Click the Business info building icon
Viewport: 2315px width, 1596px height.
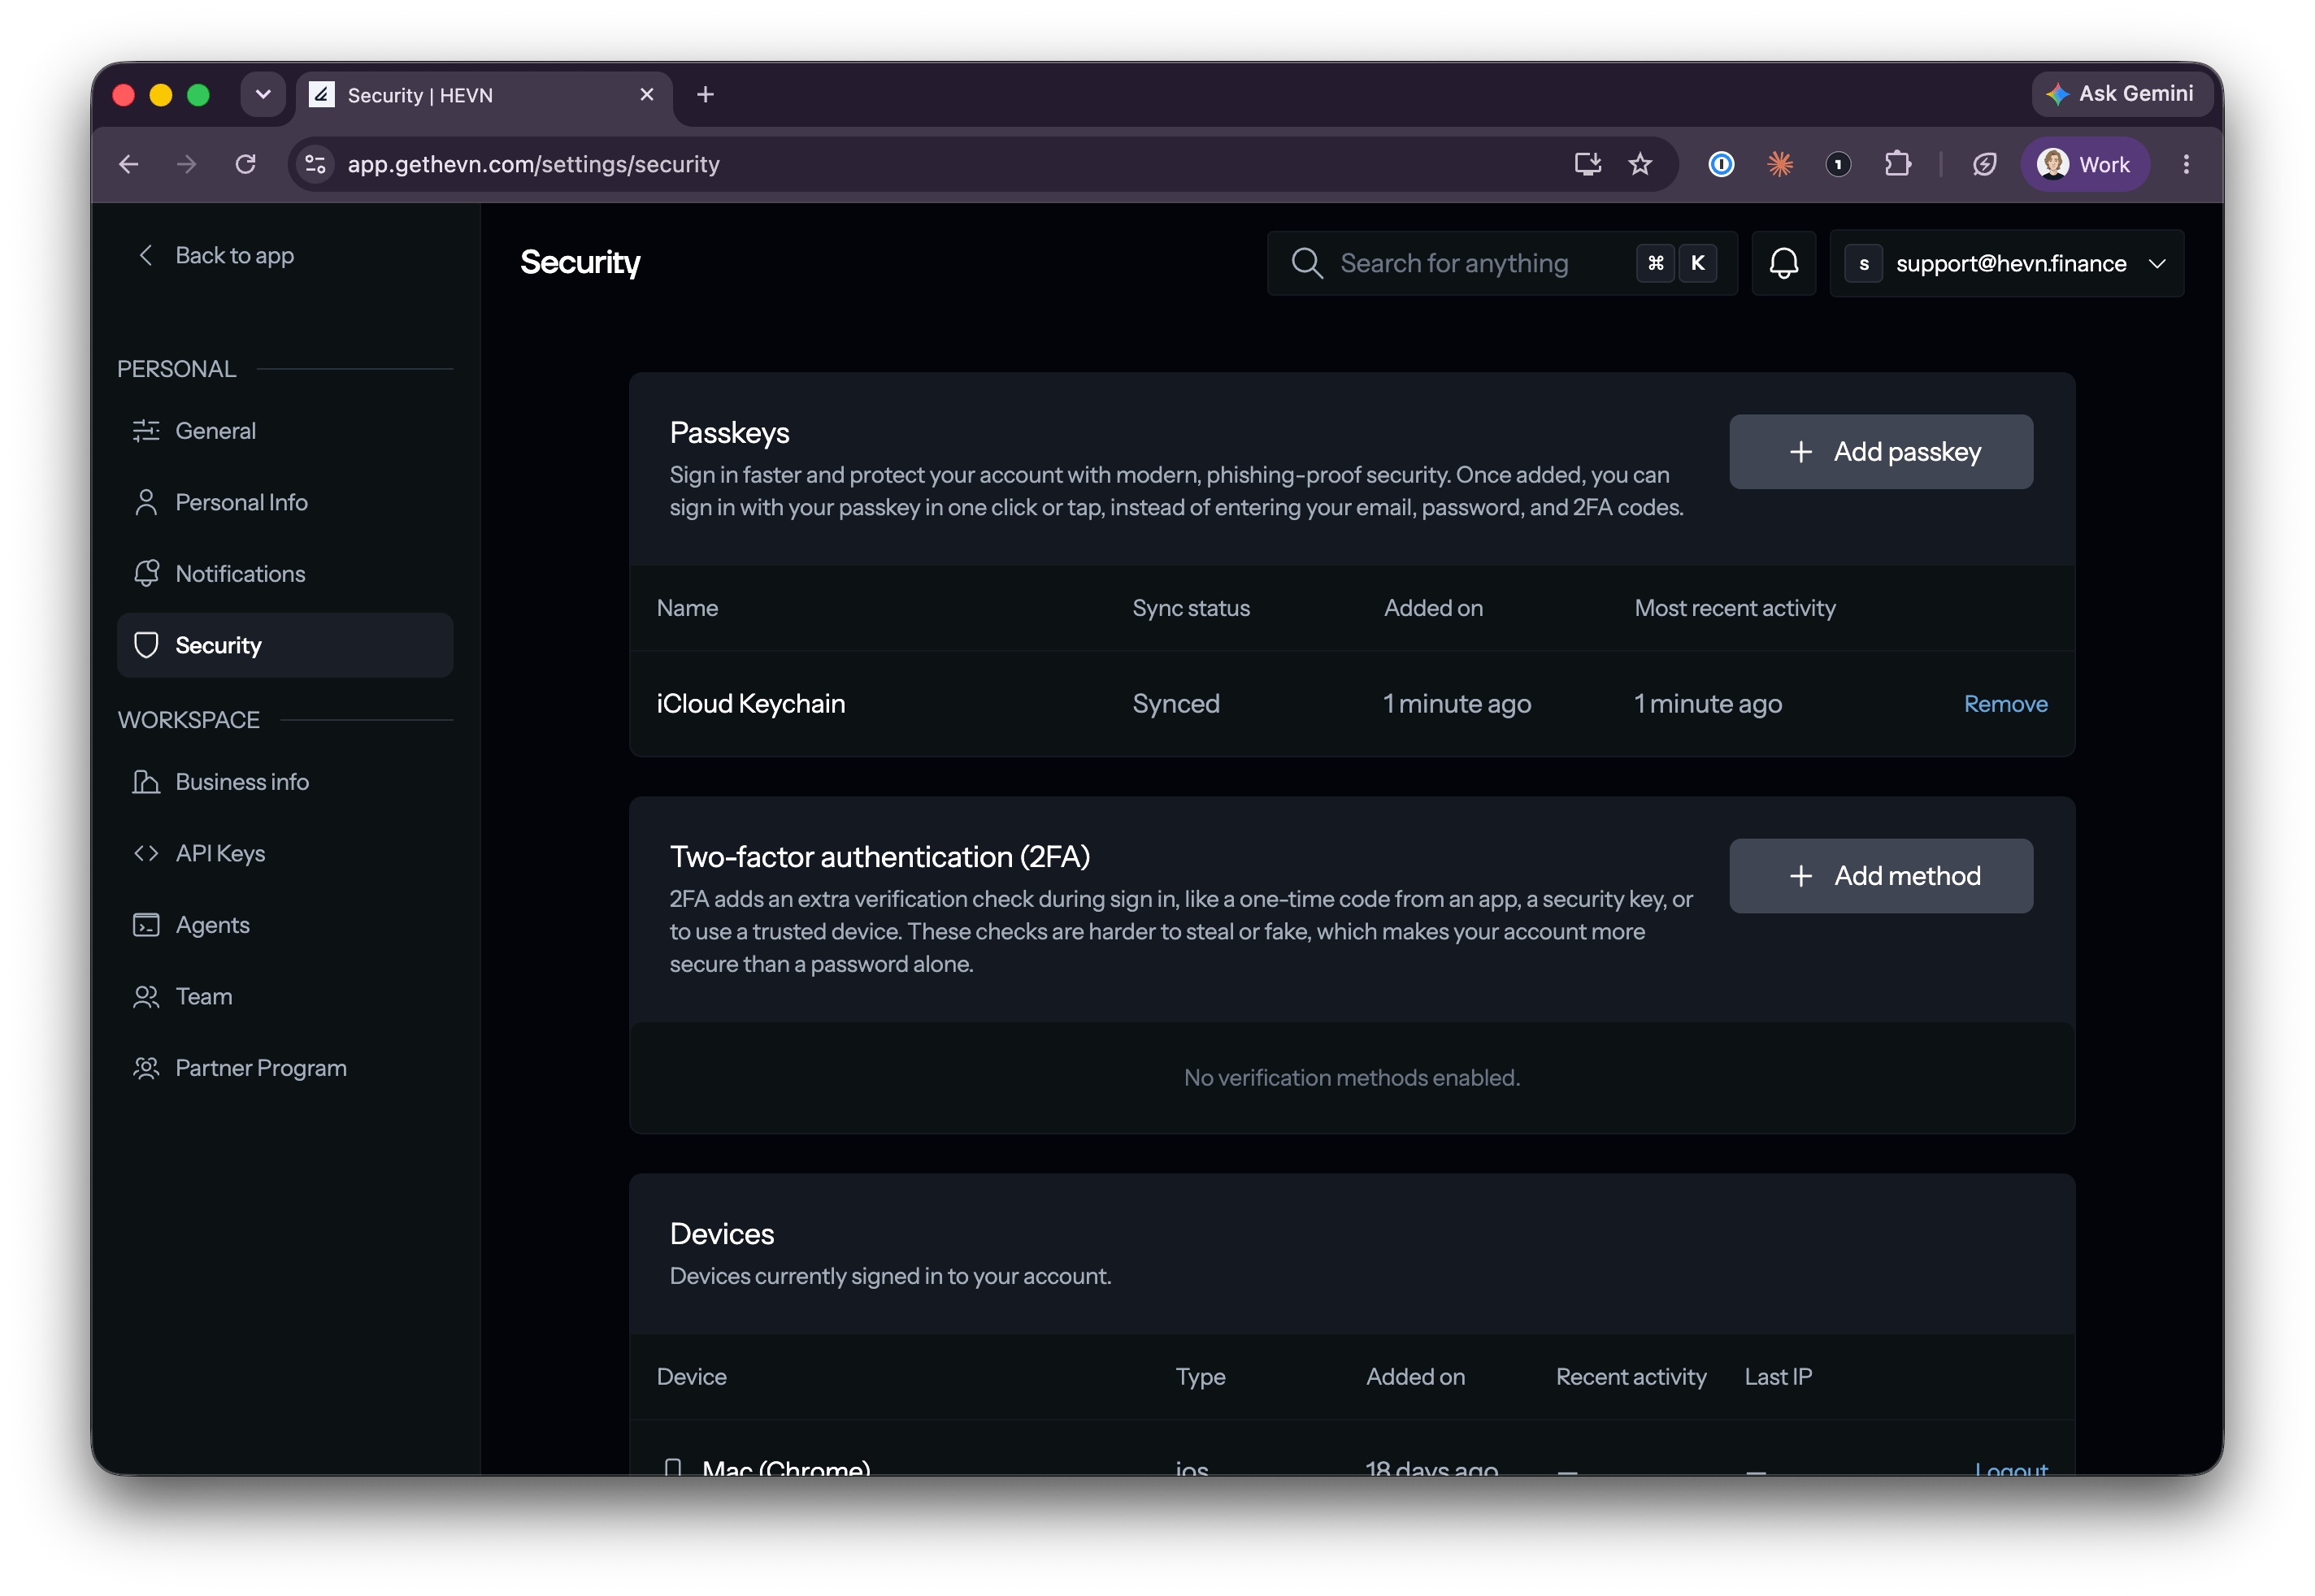[146, 782]
